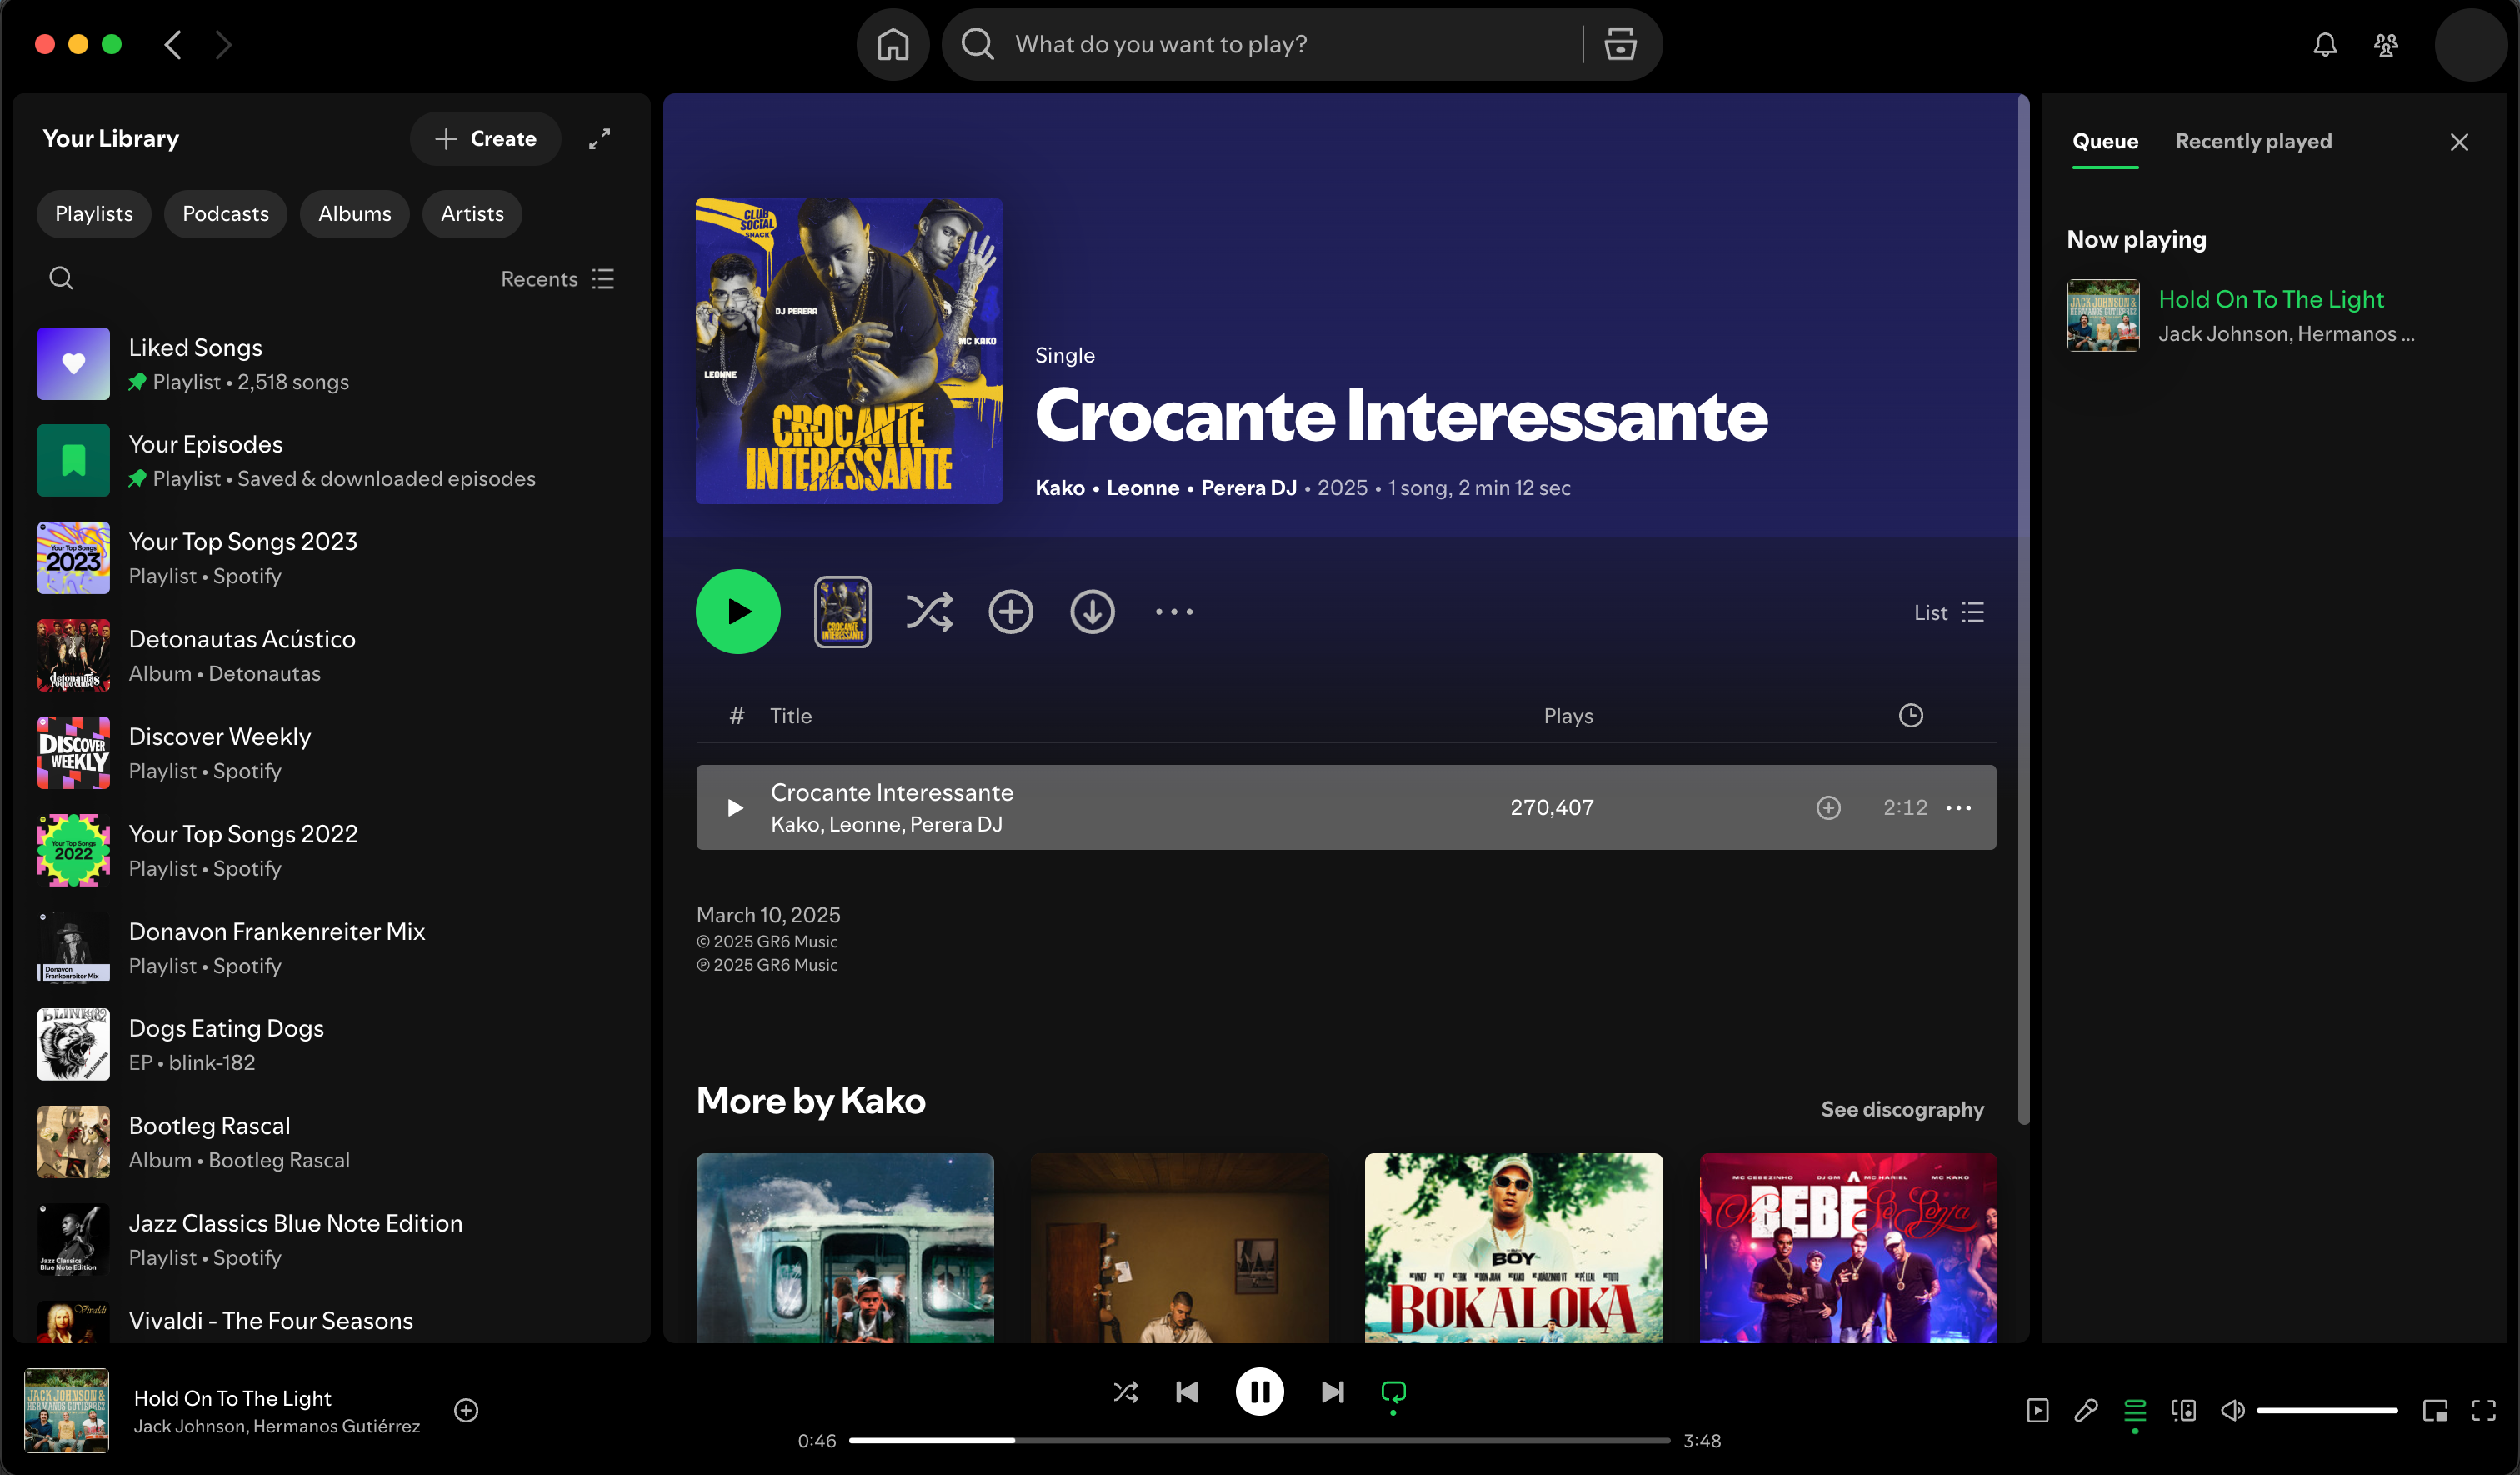
Task: Open the List view options dropdown
Action: [x=1948, y=612]
